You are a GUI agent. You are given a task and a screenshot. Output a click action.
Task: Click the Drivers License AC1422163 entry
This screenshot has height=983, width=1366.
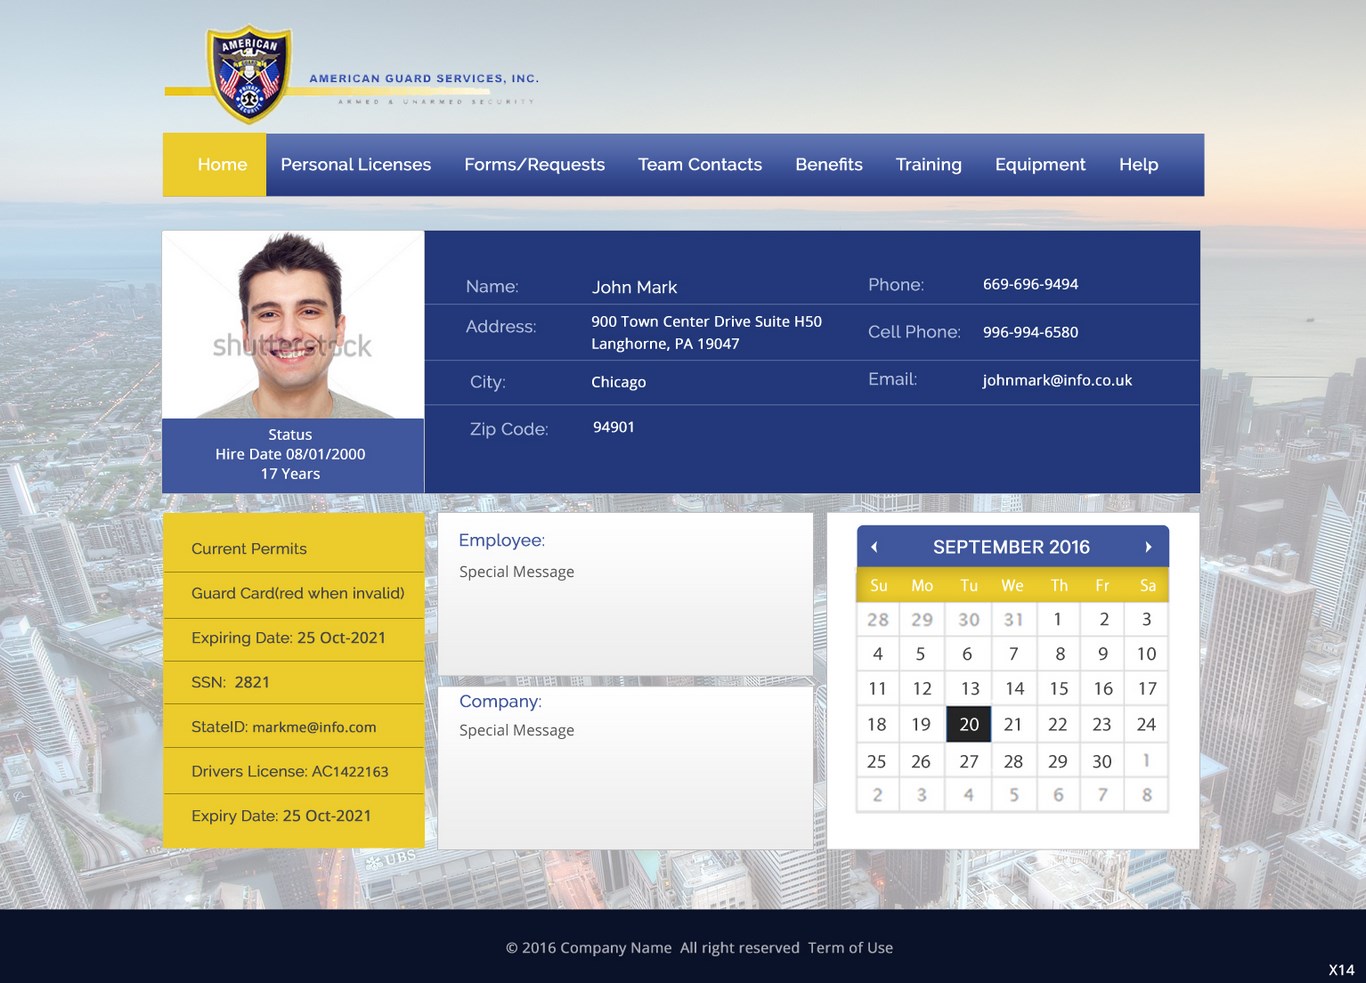(x=290, y=771)
